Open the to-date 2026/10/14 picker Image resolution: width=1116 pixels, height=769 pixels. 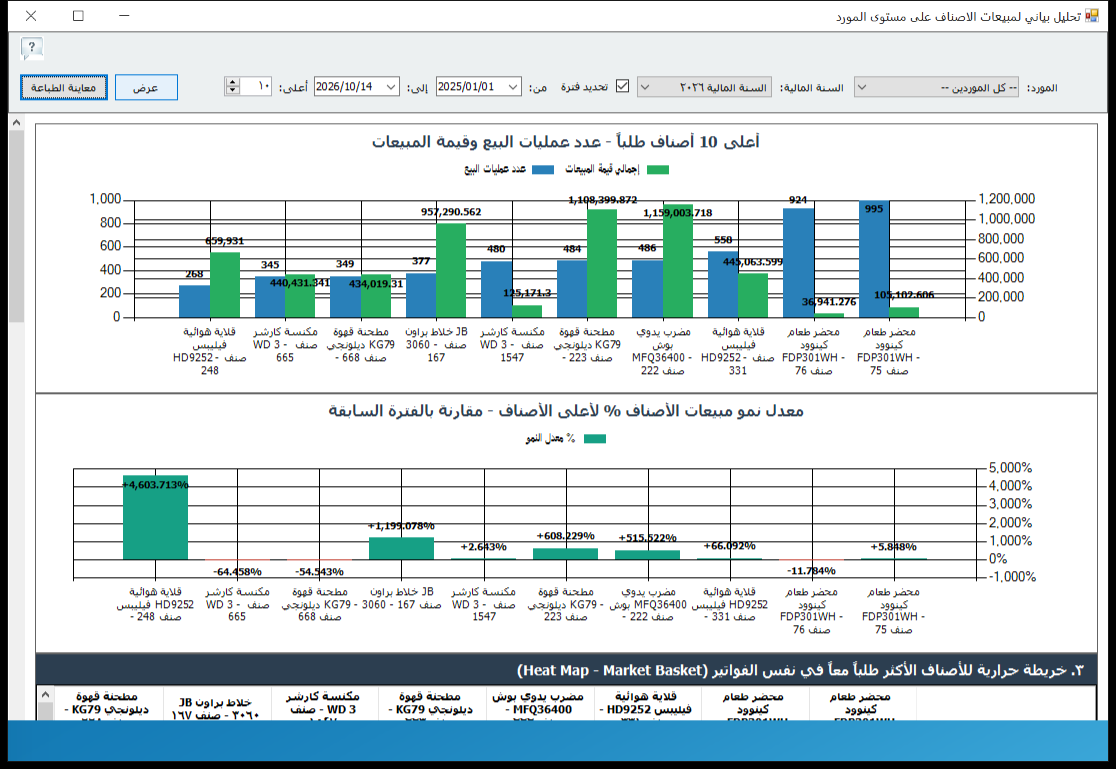[357, 87]
